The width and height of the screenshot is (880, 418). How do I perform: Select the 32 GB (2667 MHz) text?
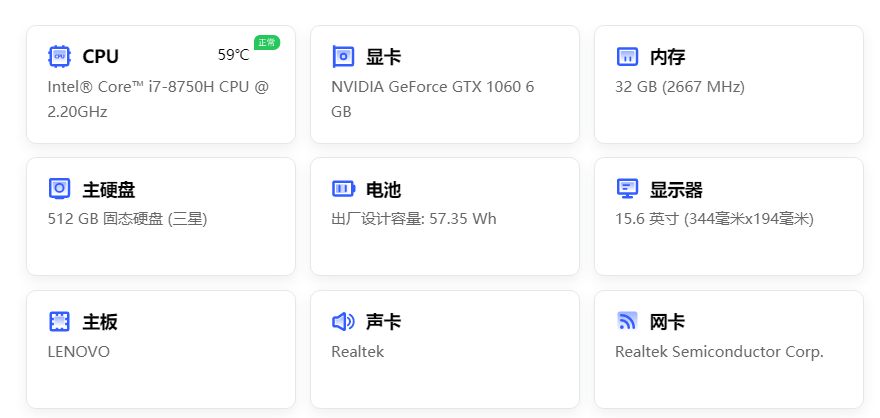[680, 87]
